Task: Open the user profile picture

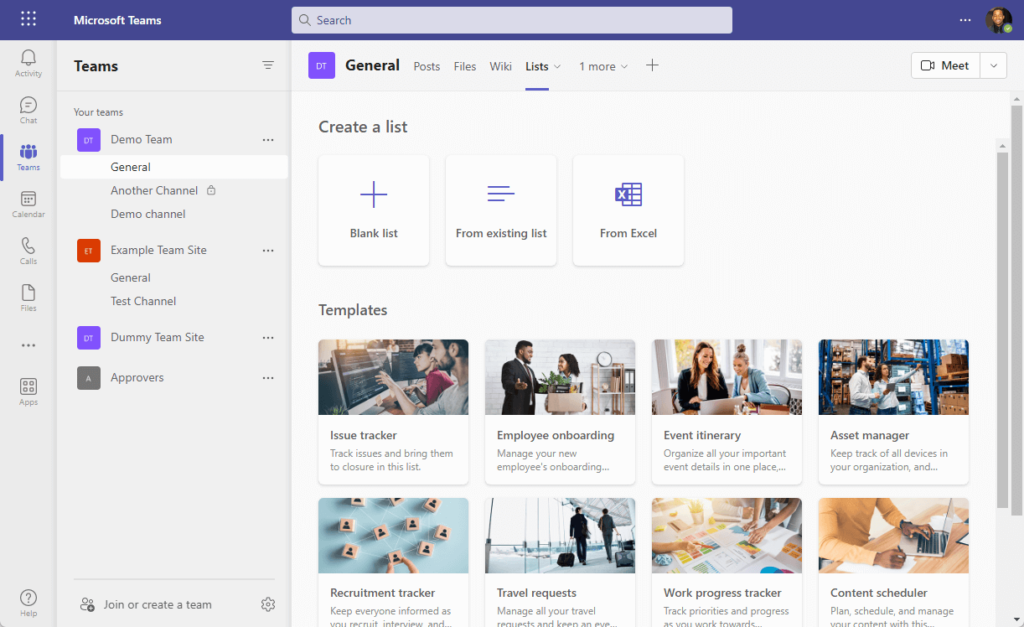Action: pos(999,20)
